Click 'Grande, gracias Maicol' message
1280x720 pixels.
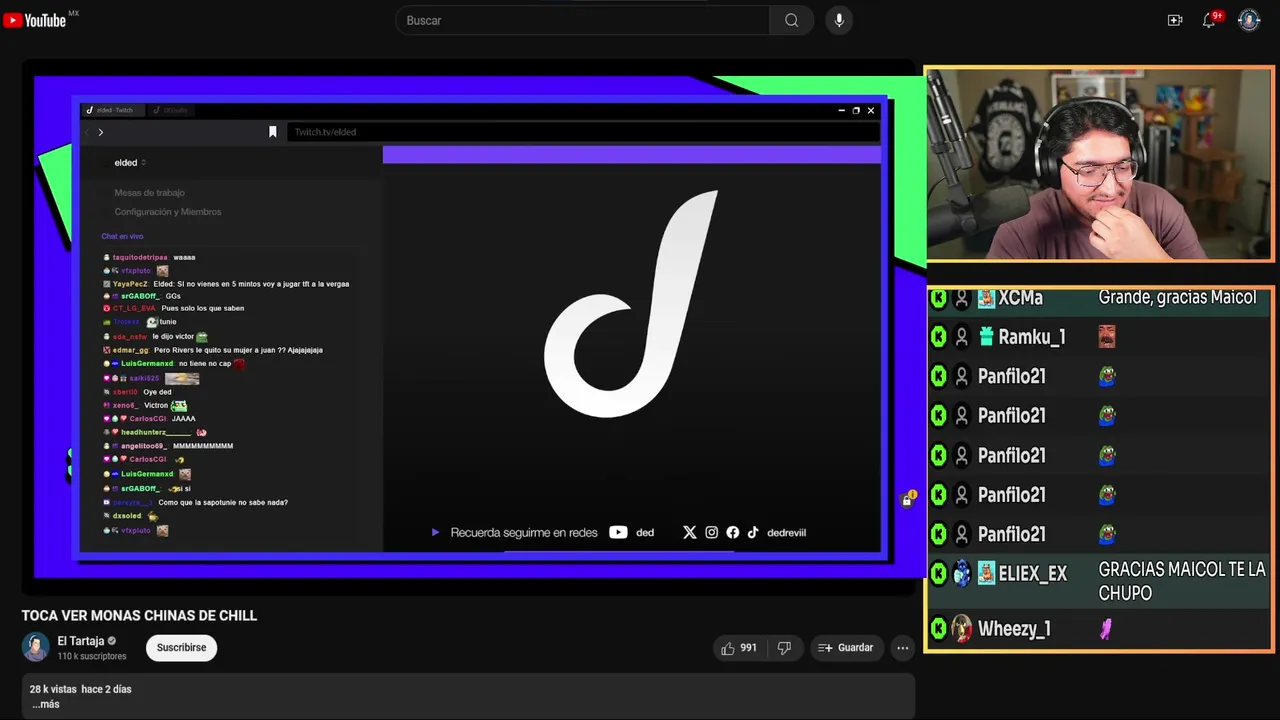tap(1177, 297)
